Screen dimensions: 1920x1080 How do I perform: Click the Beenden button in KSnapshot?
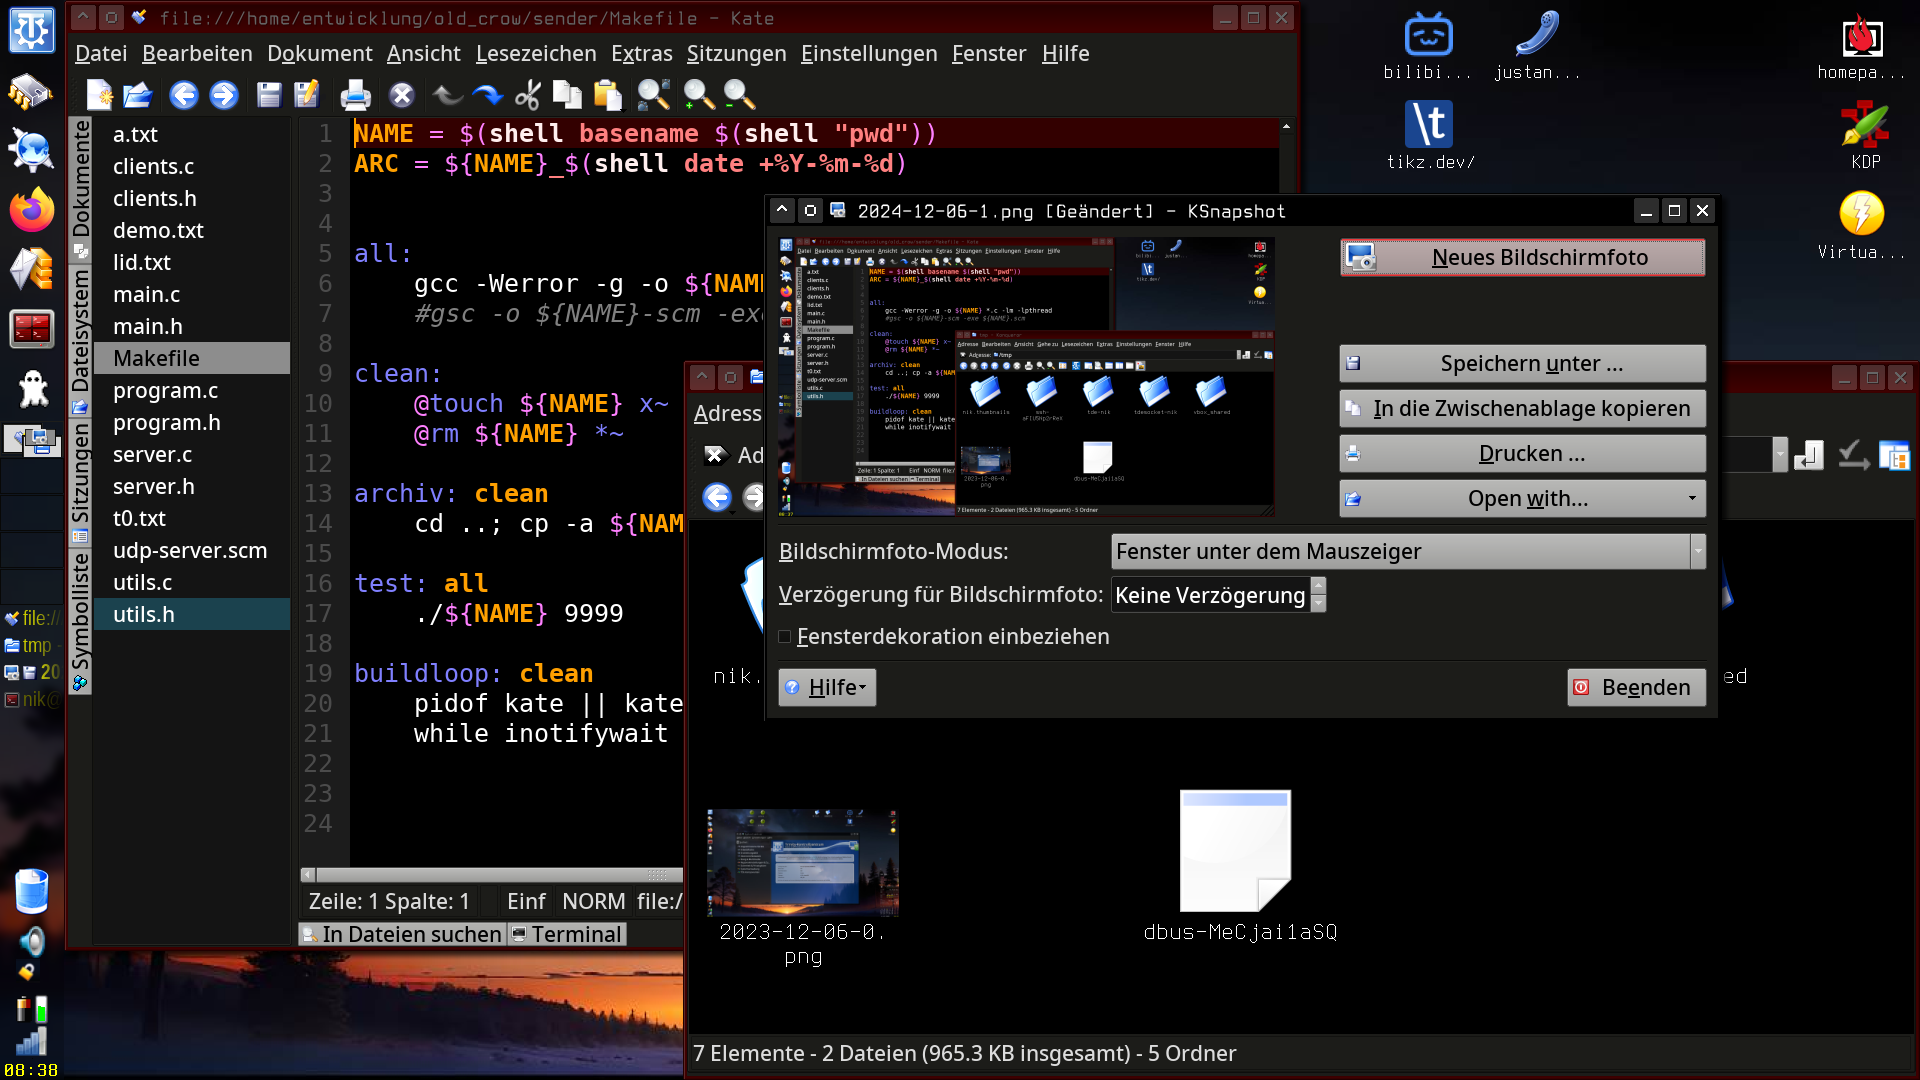tap(1636, 687)
